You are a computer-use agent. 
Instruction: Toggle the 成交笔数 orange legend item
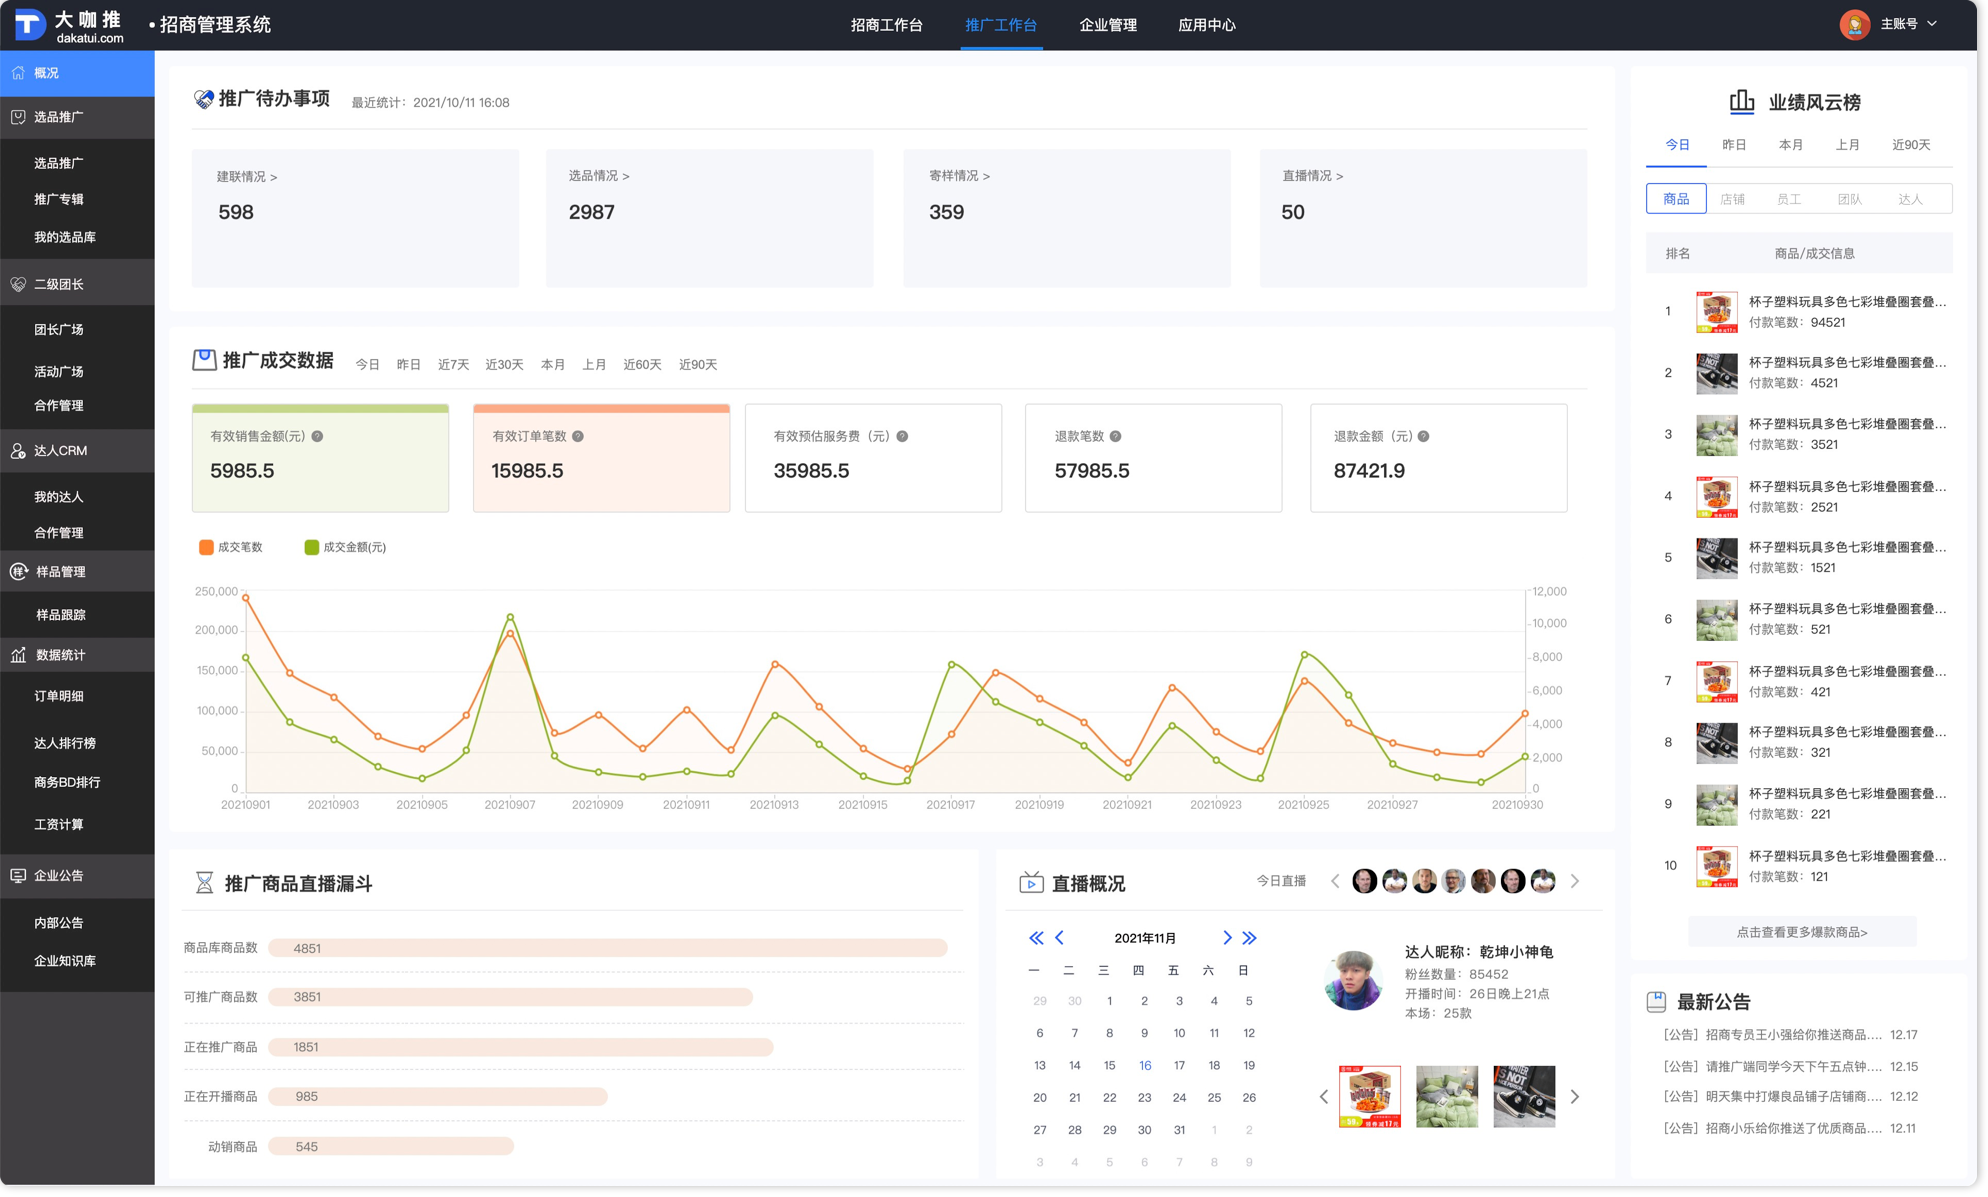pos(231,547)
